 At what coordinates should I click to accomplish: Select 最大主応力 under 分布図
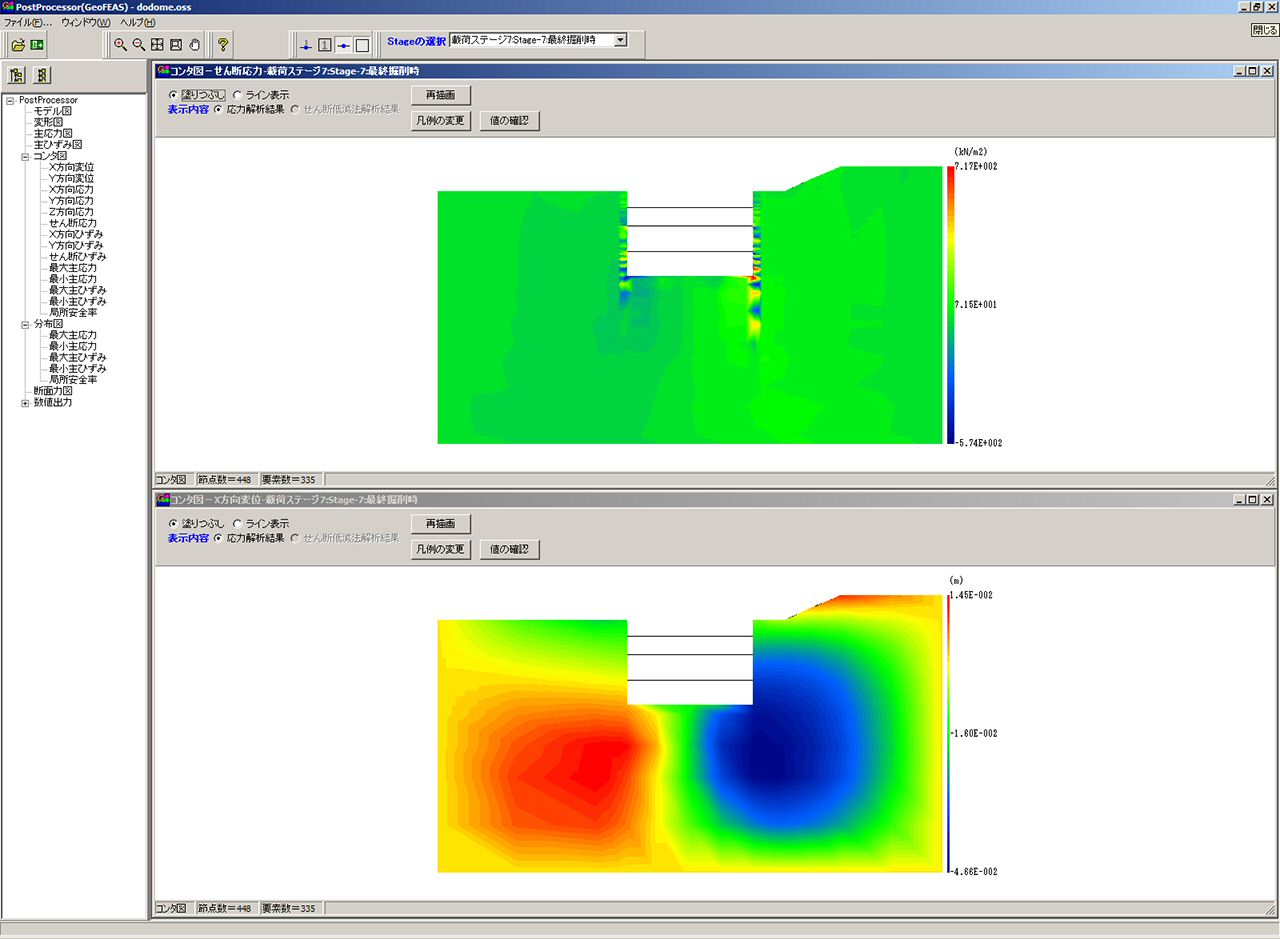coord(73,335)
